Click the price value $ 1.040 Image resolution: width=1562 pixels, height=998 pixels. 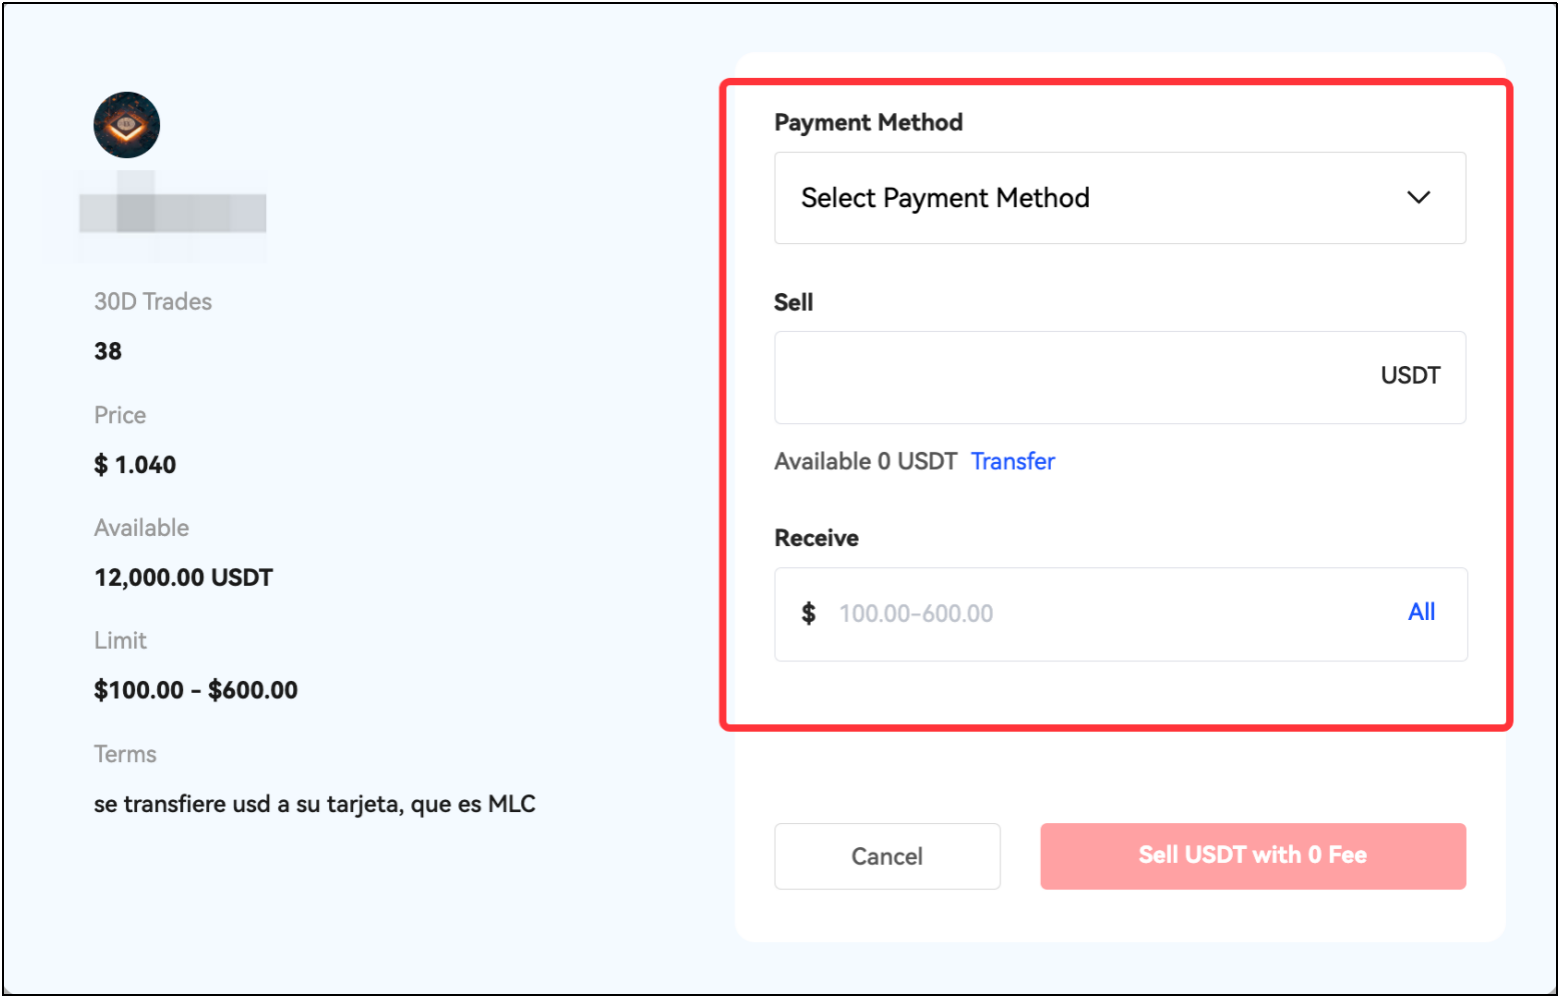point(135,465)
